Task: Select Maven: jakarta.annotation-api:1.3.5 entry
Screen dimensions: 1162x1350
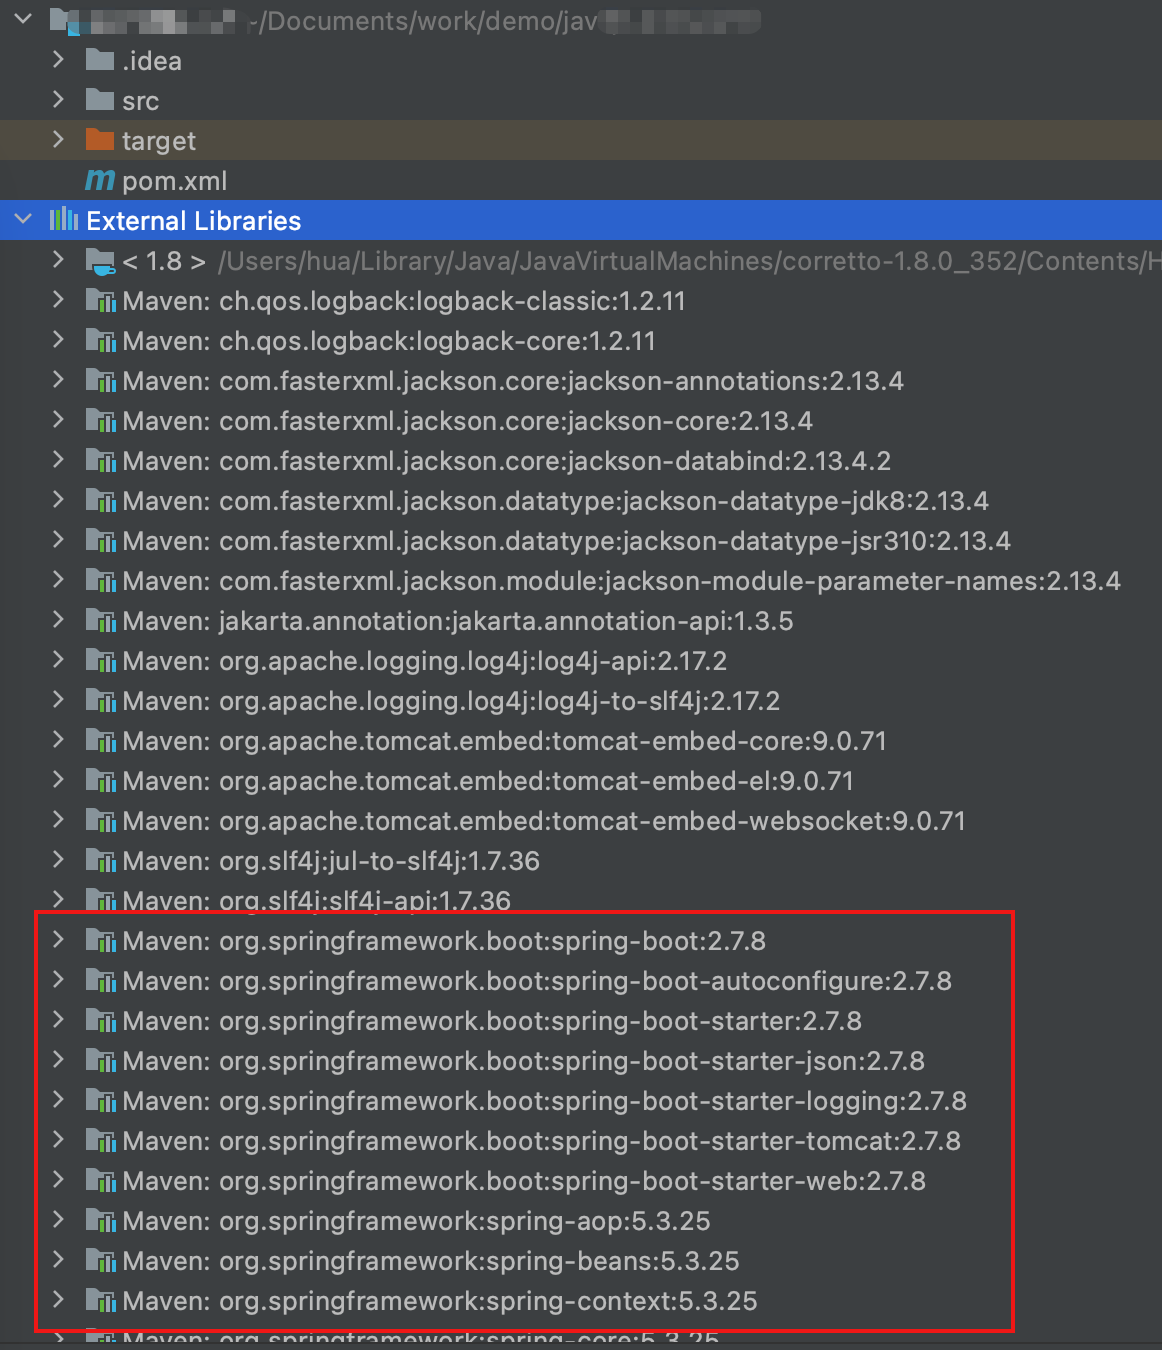Action: (458, 621)
